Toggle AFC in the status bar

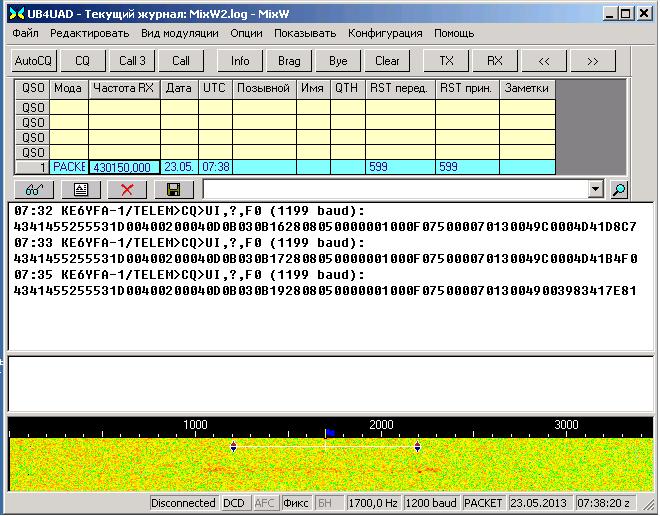tap(264, 503)
